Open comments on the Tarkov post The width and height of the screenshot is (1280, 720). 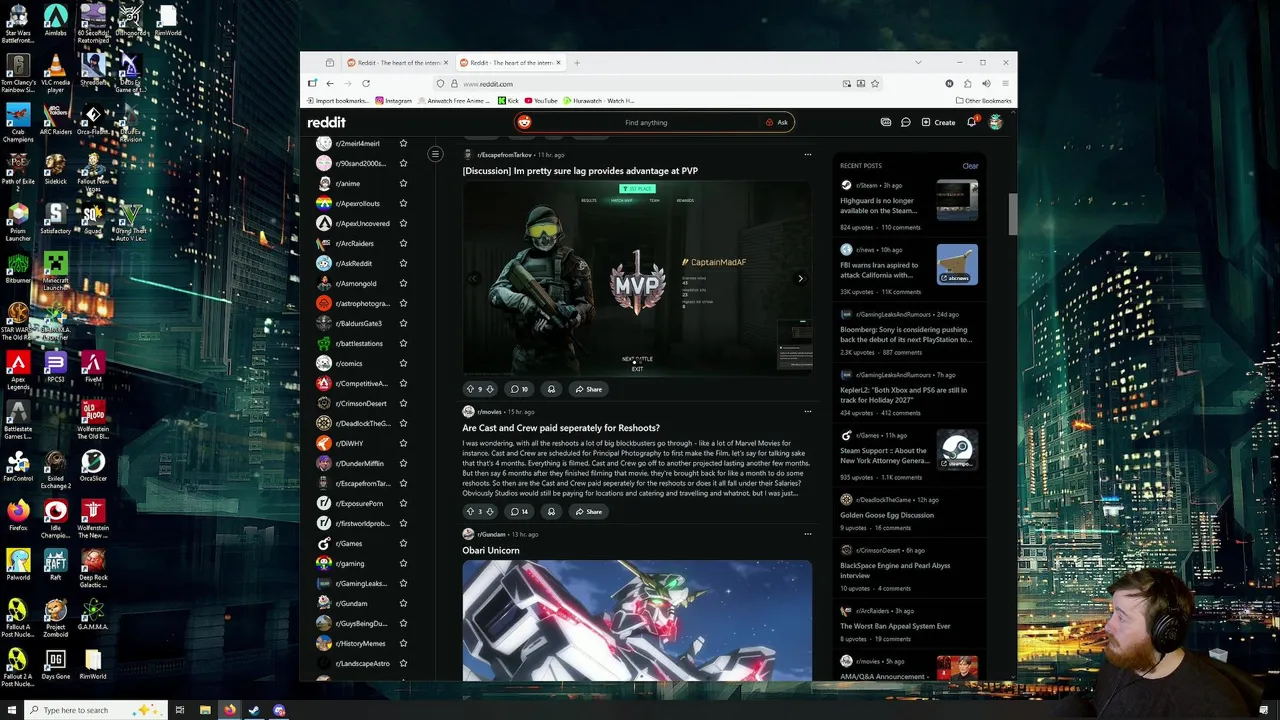click(519, 389)
